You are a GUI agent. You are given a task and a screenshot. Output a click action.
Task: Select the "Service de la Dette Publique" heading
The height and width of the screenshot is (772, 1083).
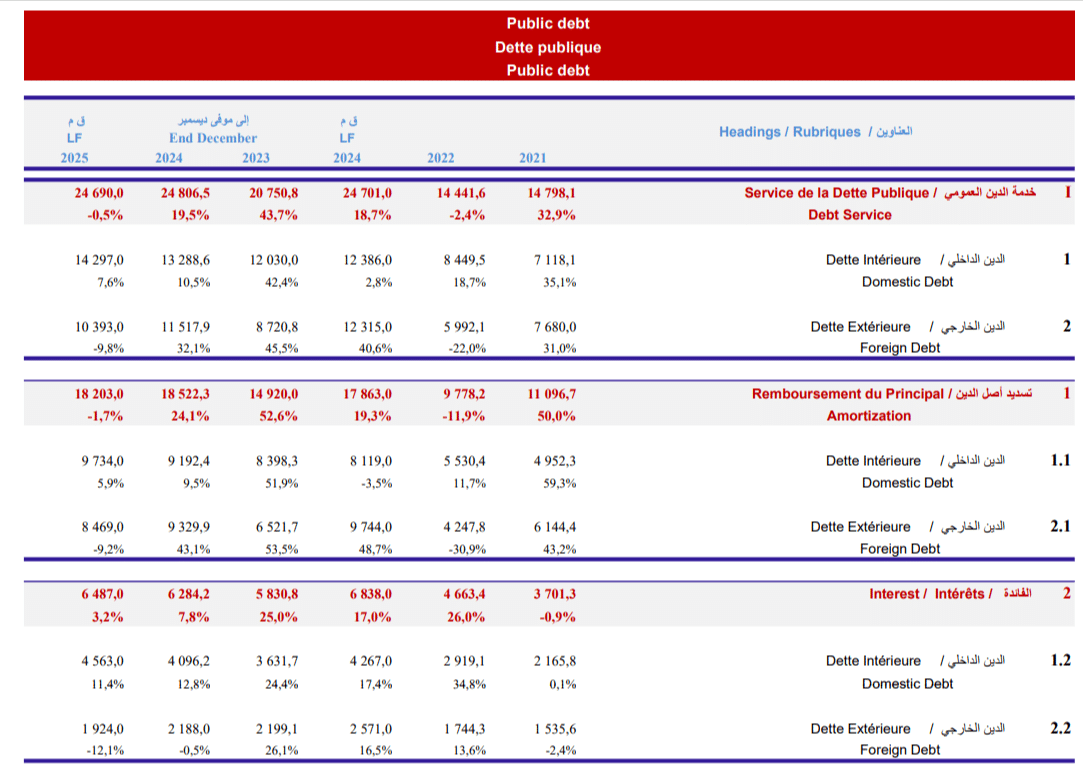tap(836, 193)
